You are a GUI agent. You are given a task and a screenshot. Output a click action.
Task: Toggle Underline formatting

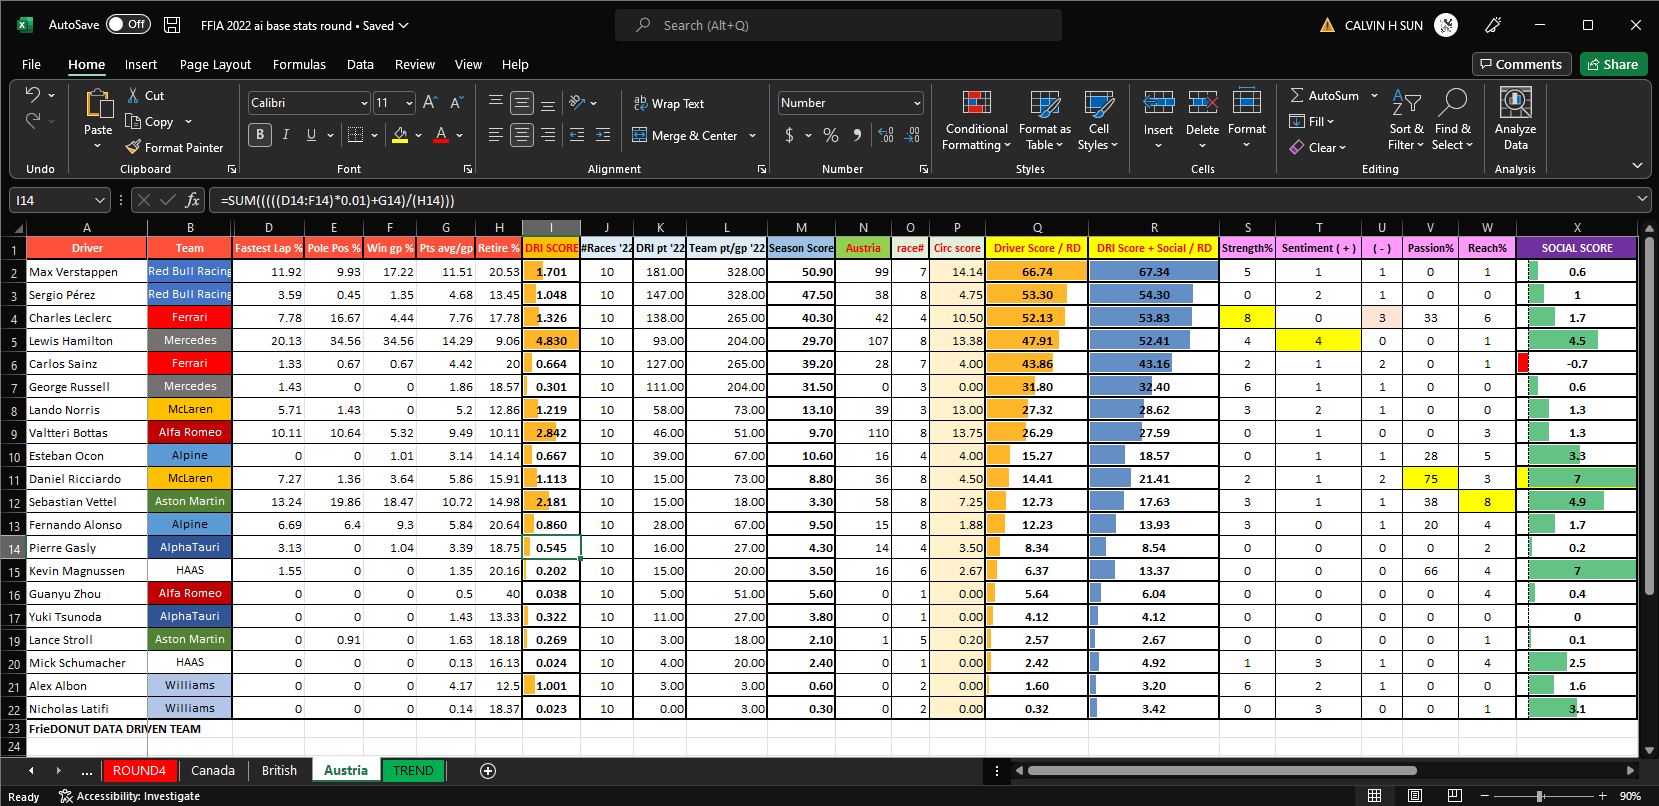(x=311, y=134)
